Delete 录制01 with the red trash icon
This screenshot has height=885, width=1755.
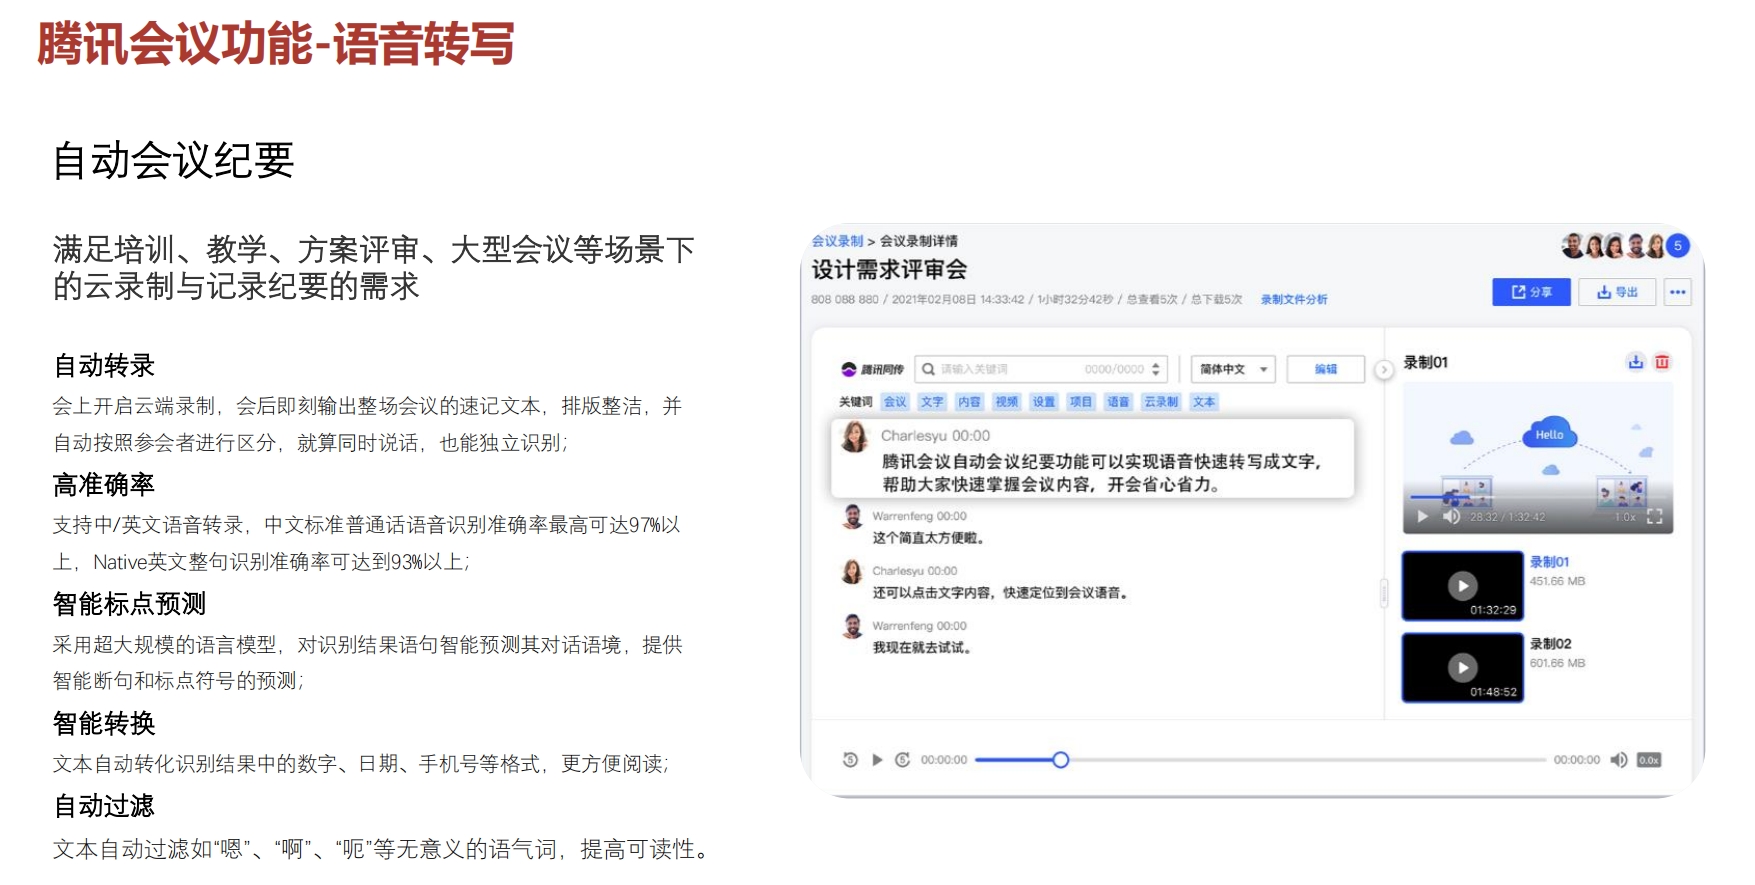point(1662,362)
